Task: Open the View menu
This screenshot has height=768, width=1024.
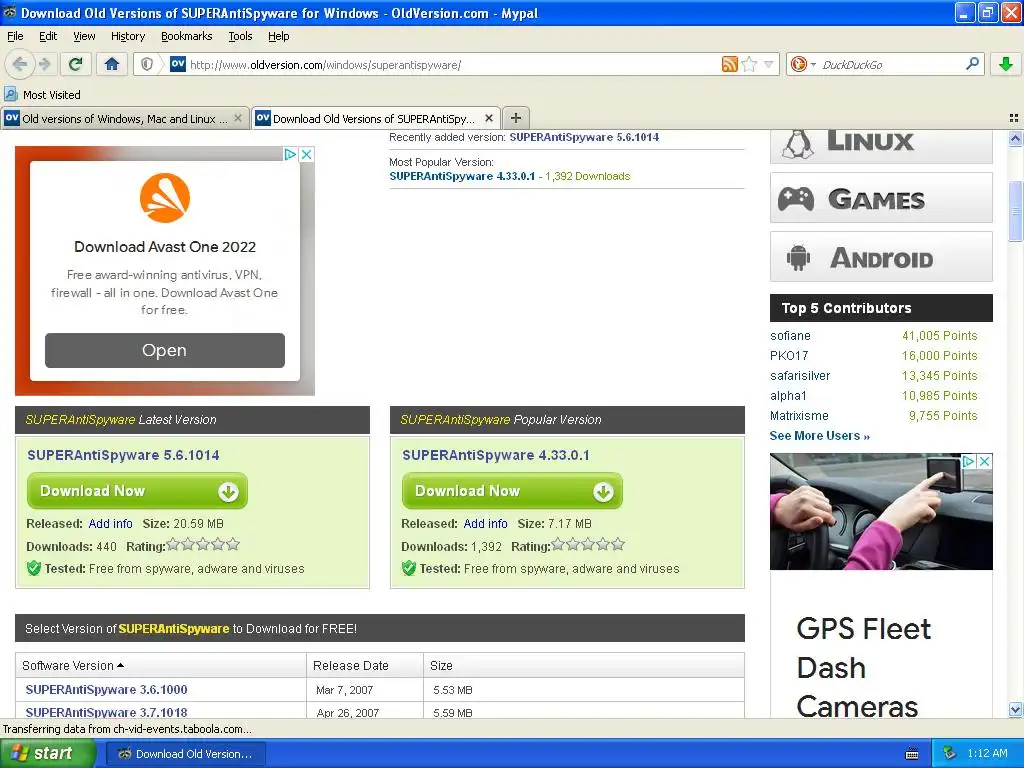Action: pyautogui.click(x=84, y=36)
